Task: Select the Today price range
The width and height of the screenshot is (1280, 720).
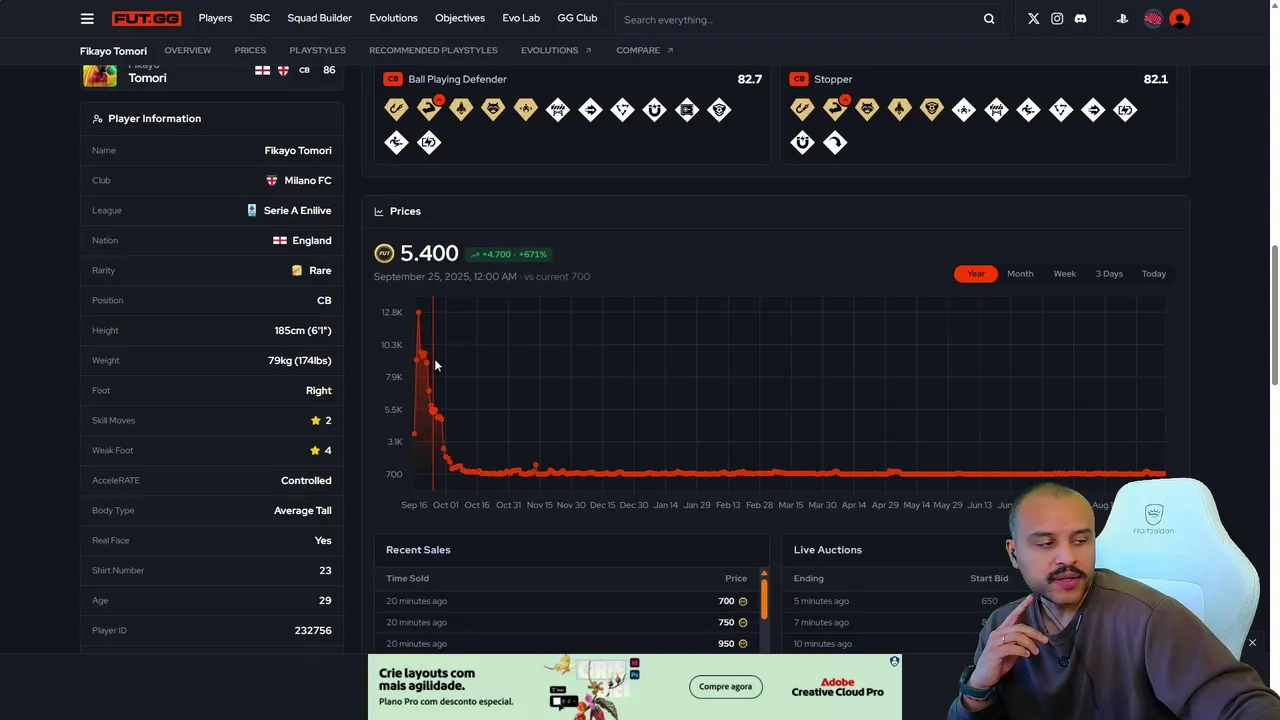Action: 1154,274
